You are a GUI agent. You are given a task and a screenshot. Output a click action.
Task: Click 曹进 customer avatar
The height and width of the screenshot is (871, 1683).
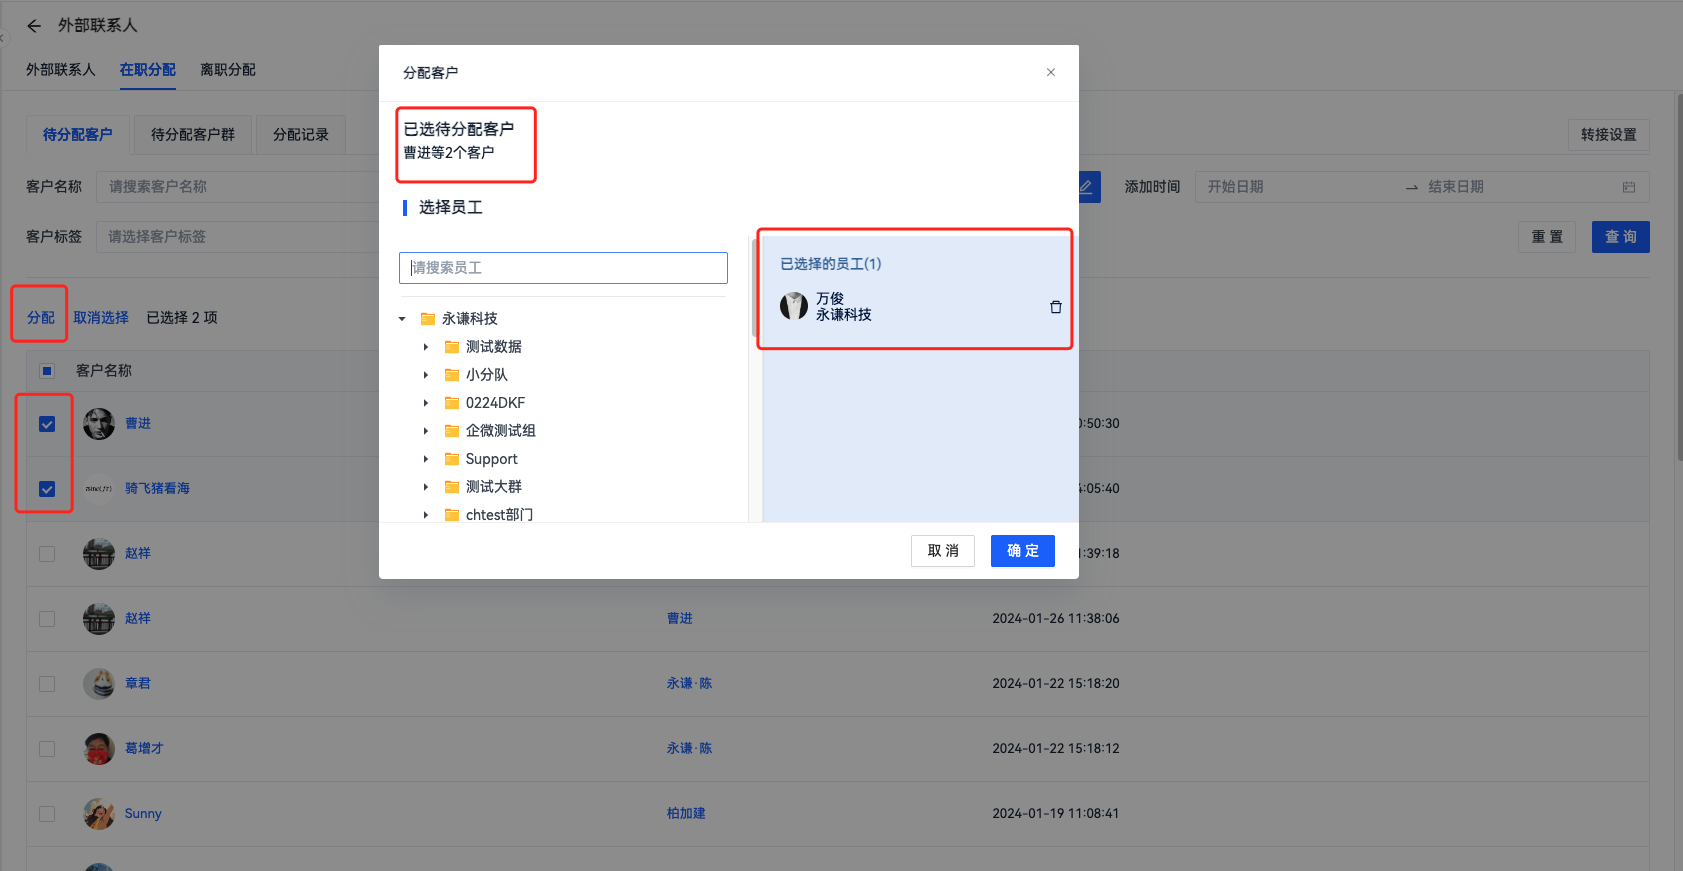99,424
